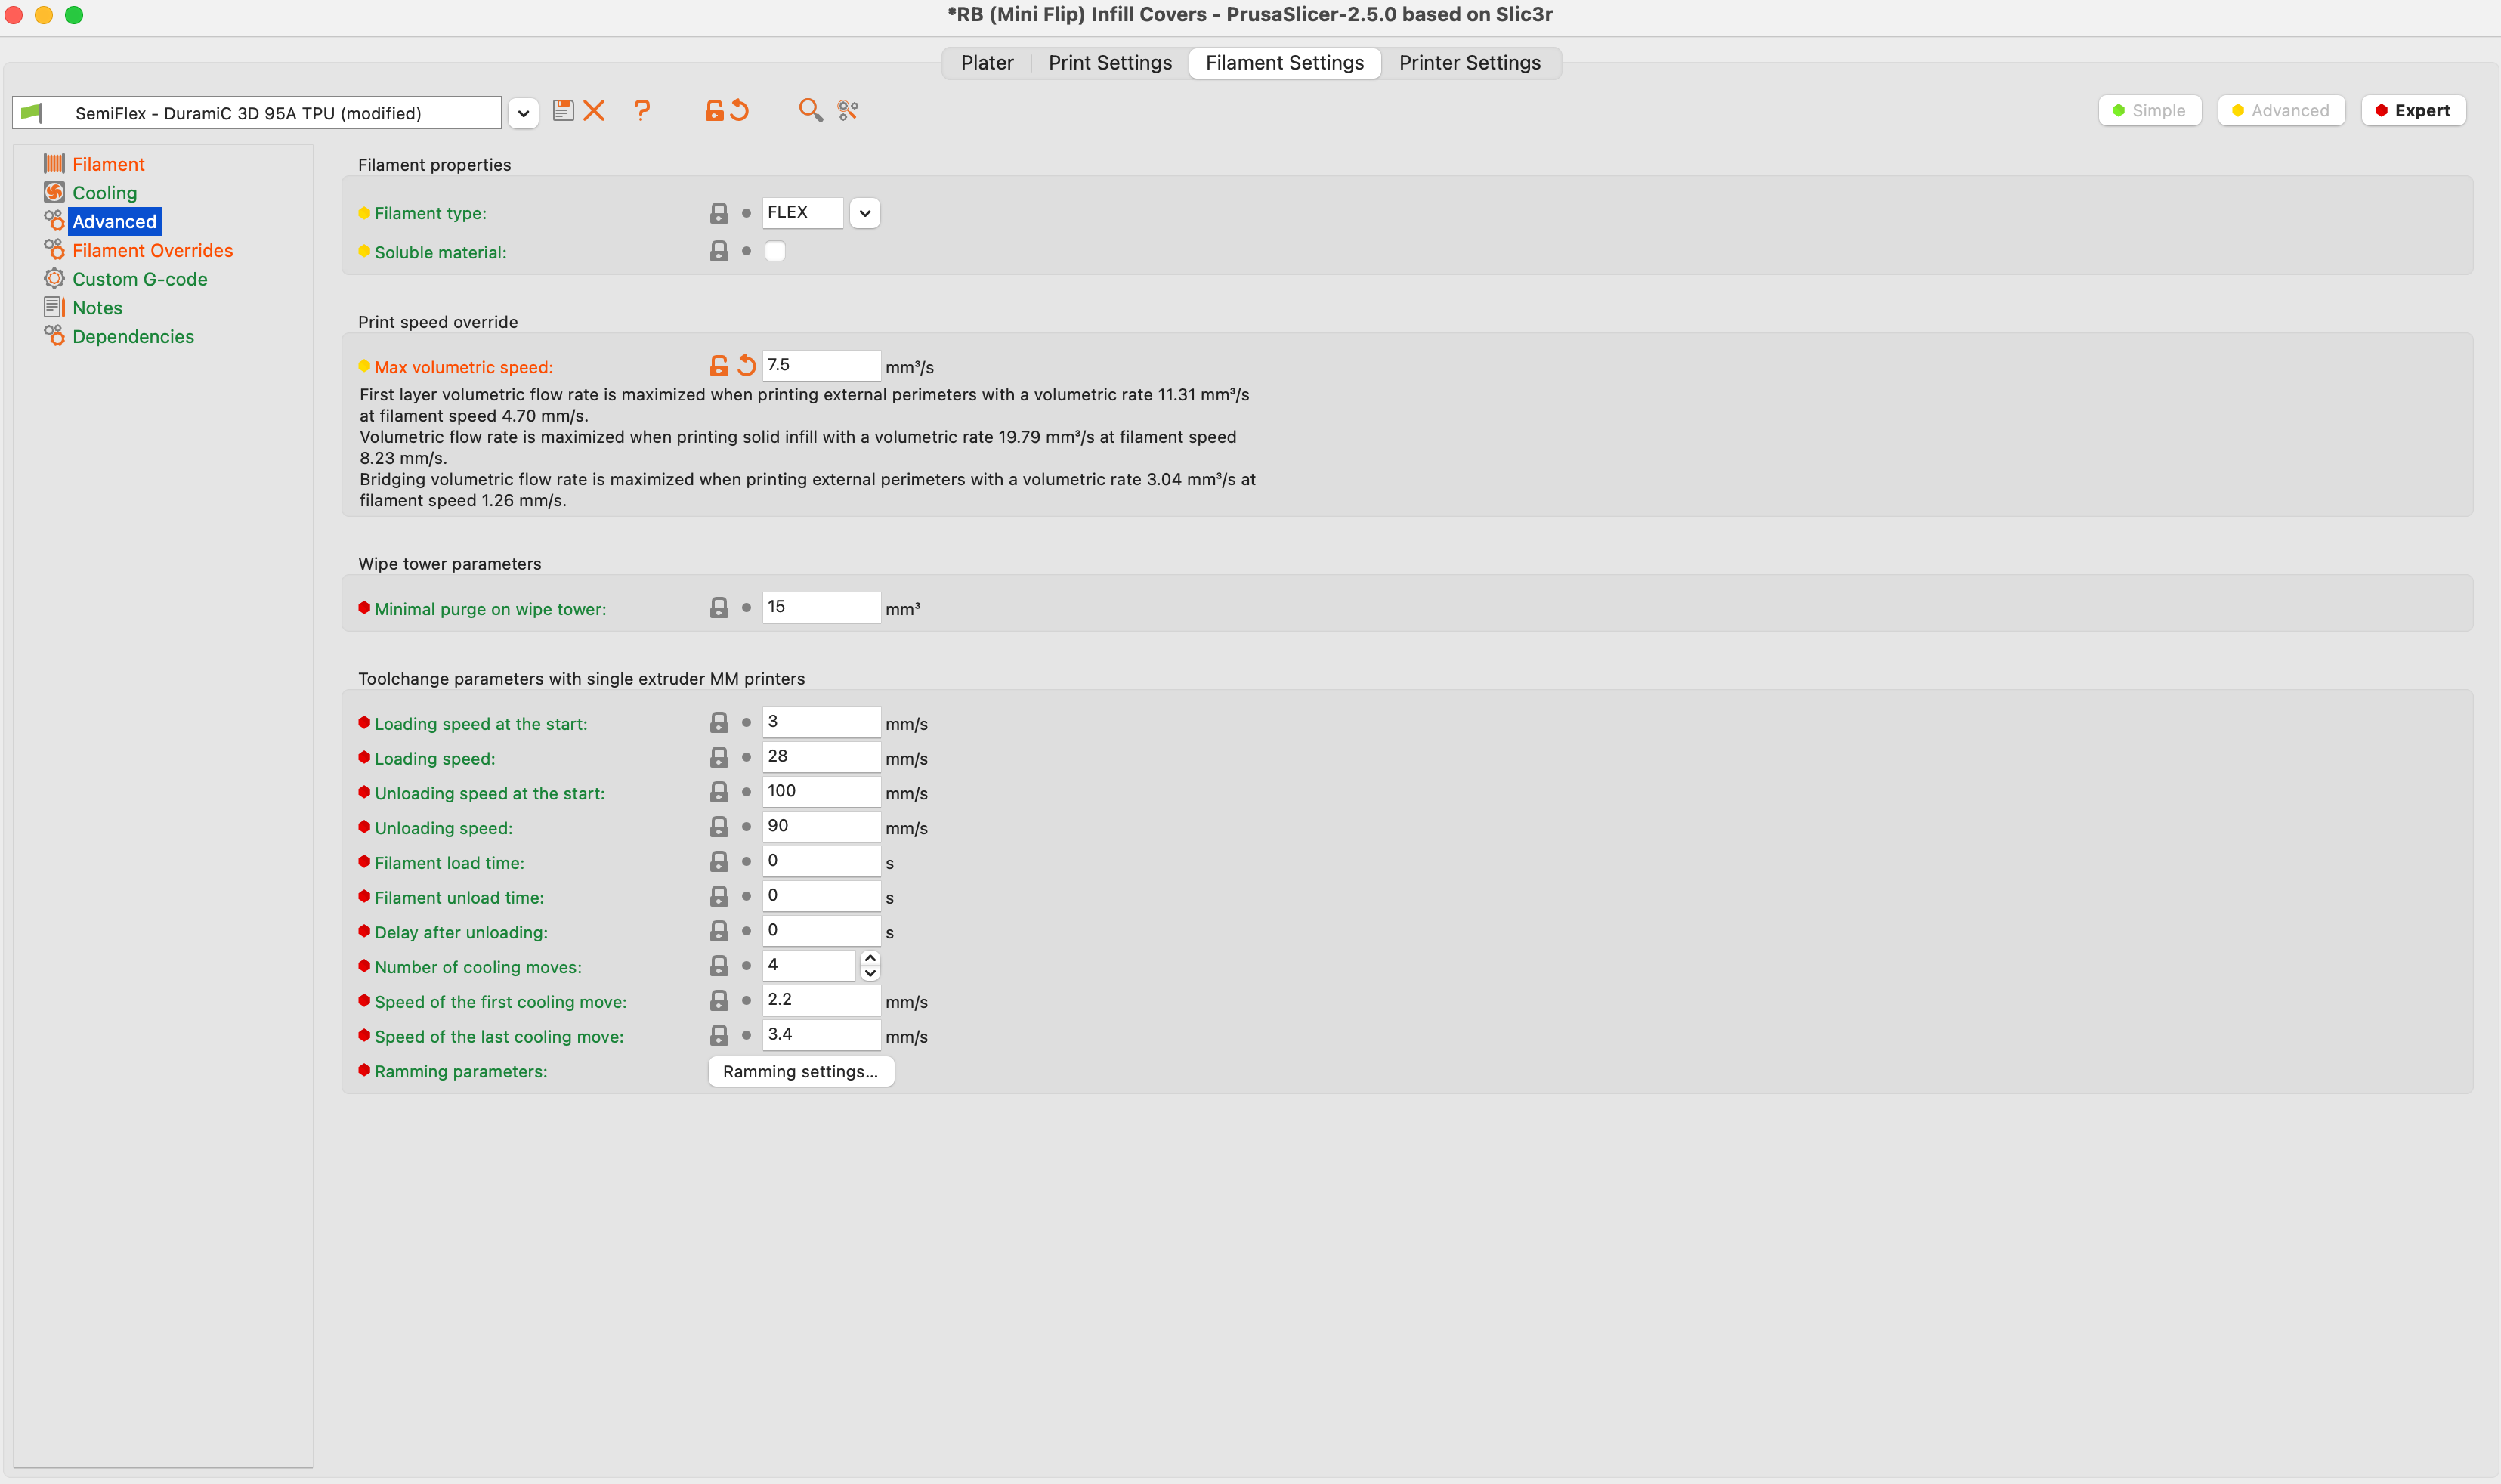The image size is (2501, 1484).
Task: Increase Number of cooling moves stepper
Action: (x=870, y=958)
